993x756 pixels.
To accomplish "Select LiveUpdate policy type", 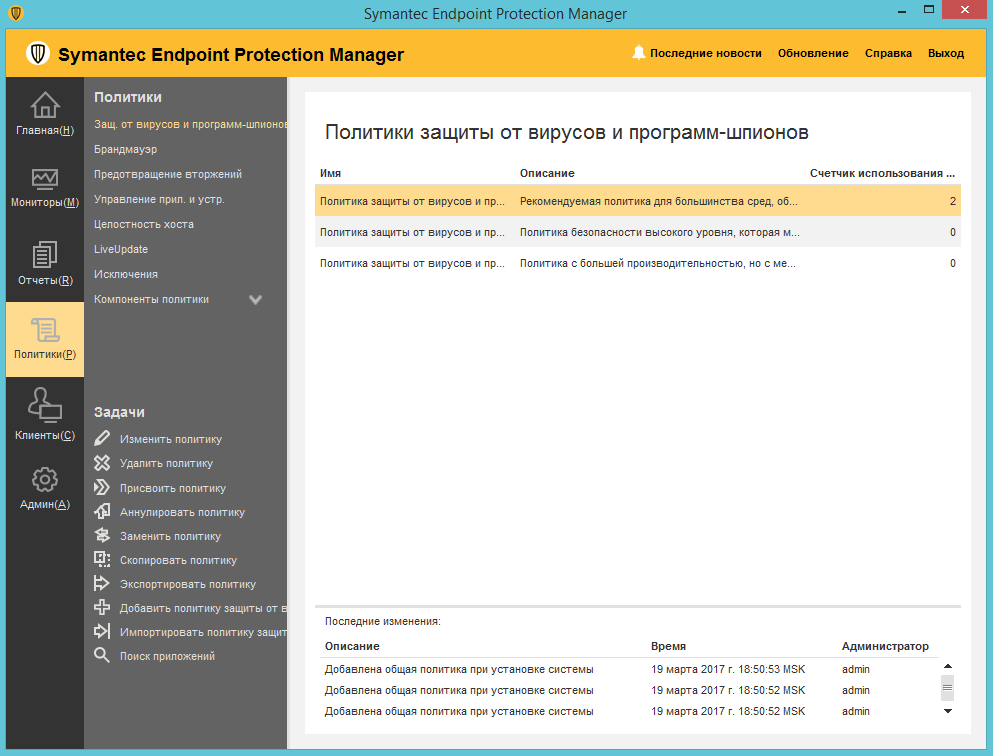I will pos(121,249).
